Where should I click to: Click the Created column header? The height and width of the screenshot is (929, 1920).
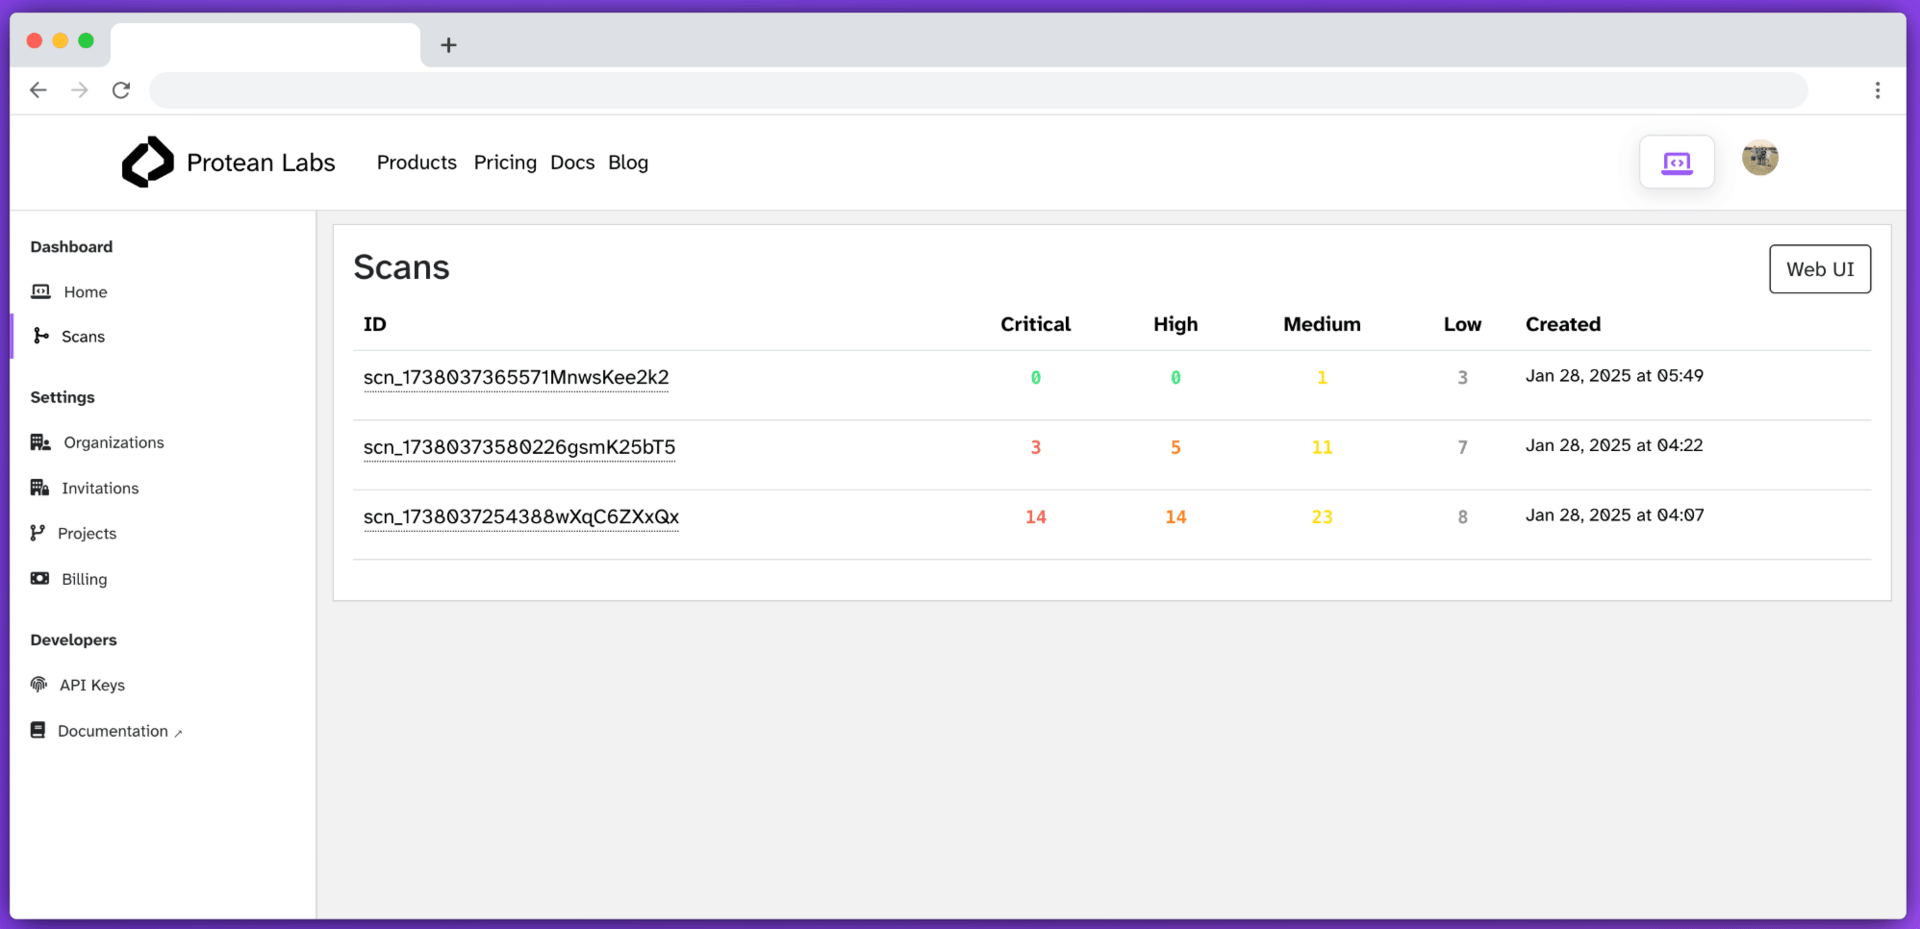point(1563,324)
